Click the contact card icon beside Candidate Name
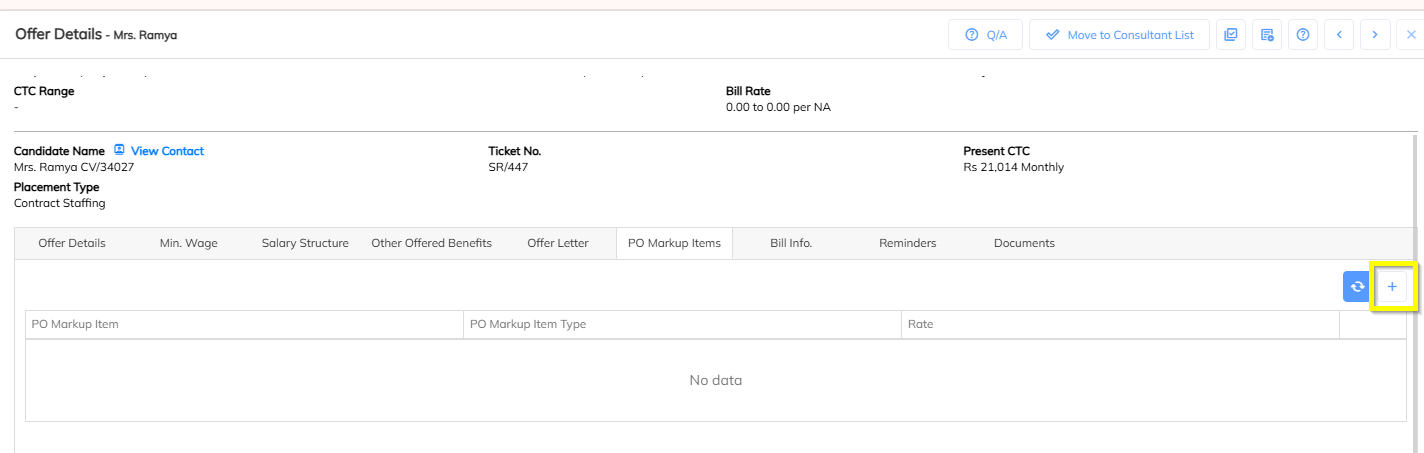 (x=119, y=150)
